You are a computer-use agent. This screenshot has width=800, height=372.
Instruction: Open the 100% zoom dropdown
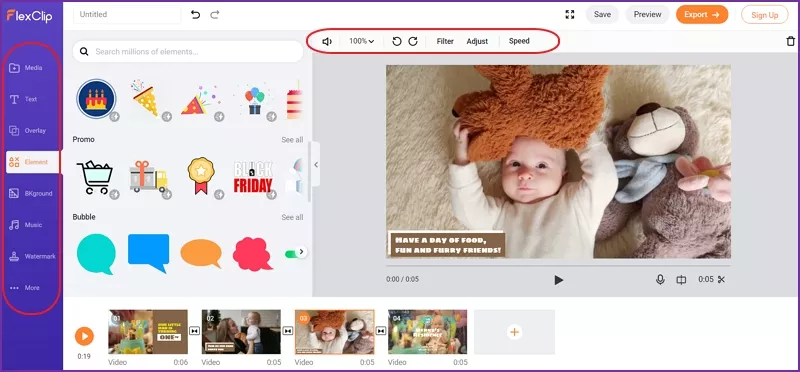coord(361,41)
